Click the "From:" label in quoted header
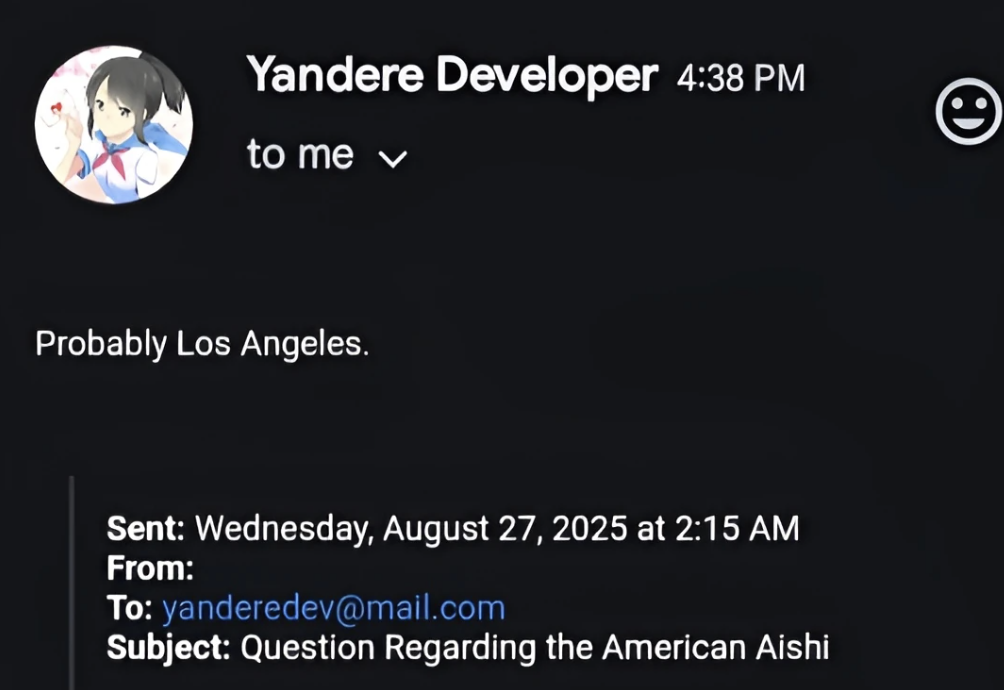The width and height of the screenshot is (1004, 690). coord(150,568)
